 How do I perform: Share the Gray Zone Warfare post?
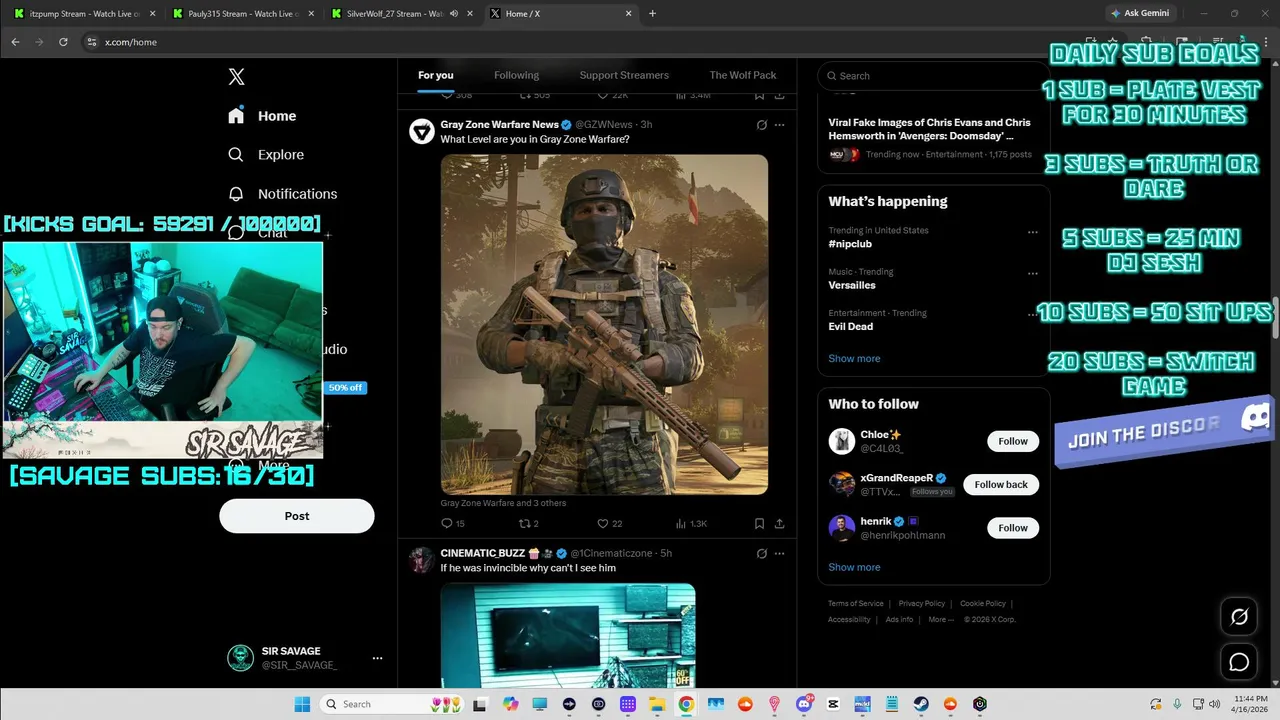click(779, 523)
